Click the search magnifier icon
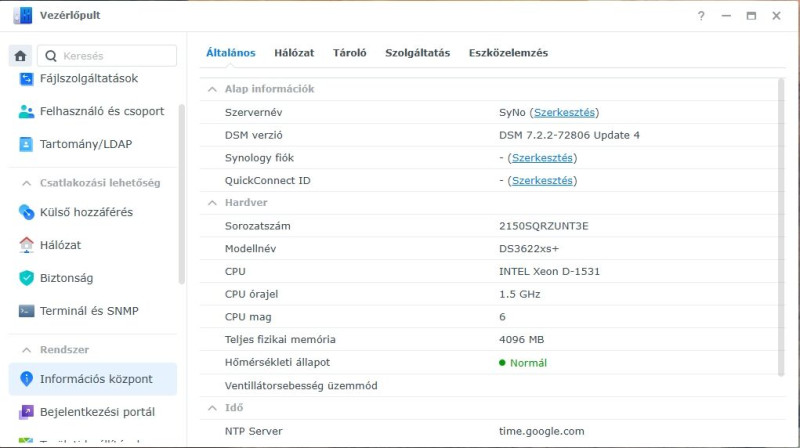The width and height of the screenshot is (800, 448). [51, 56]
